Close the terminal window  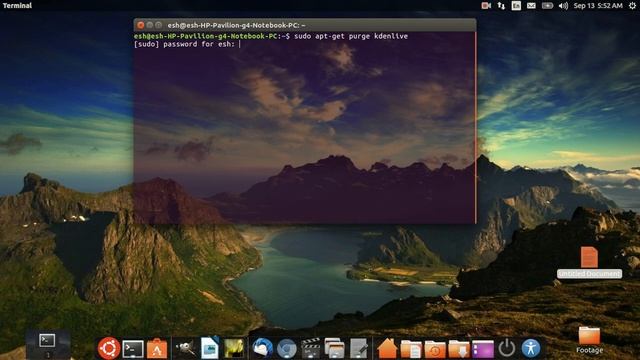tap(141, 25)
